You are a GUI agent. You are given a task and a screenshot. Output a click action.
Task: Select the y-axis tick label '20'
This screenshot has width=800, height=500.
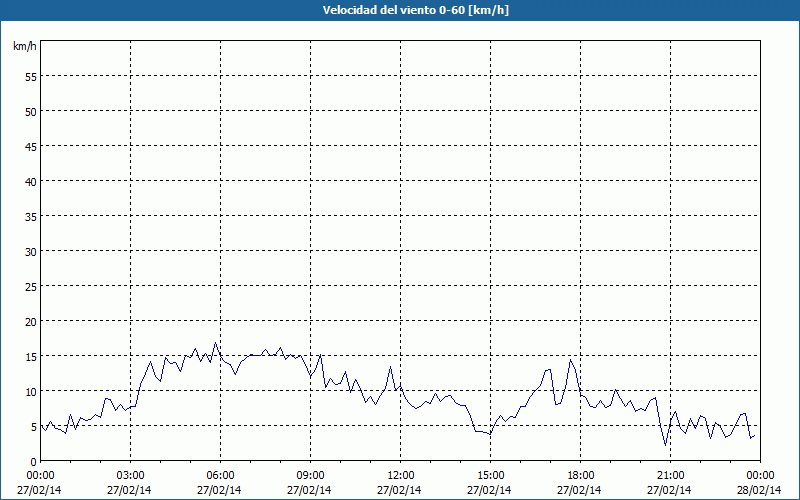(x=31, y=321)
